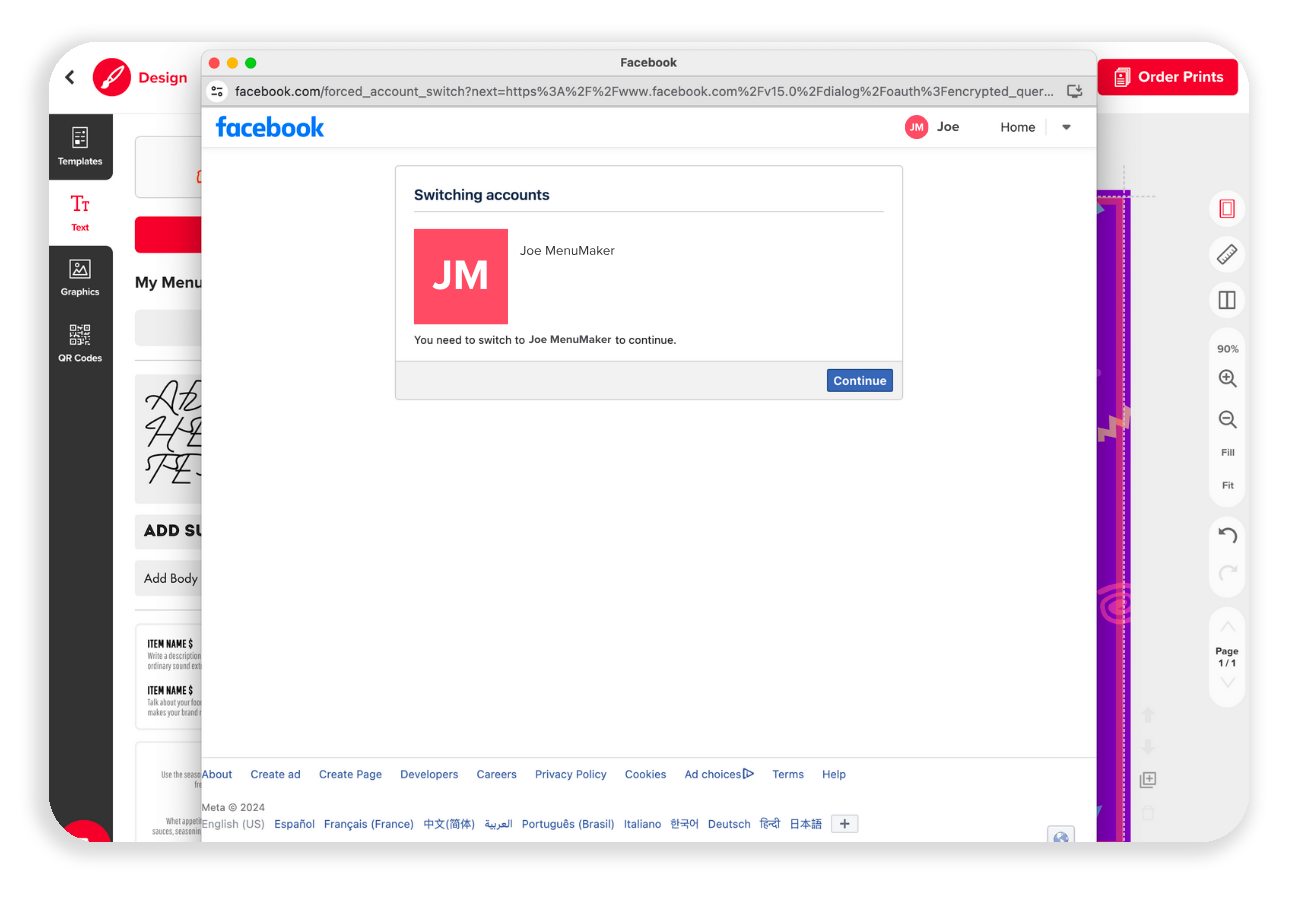
Task: Click the Continue button
Action: pyautogui.click(x=860, y=380)
